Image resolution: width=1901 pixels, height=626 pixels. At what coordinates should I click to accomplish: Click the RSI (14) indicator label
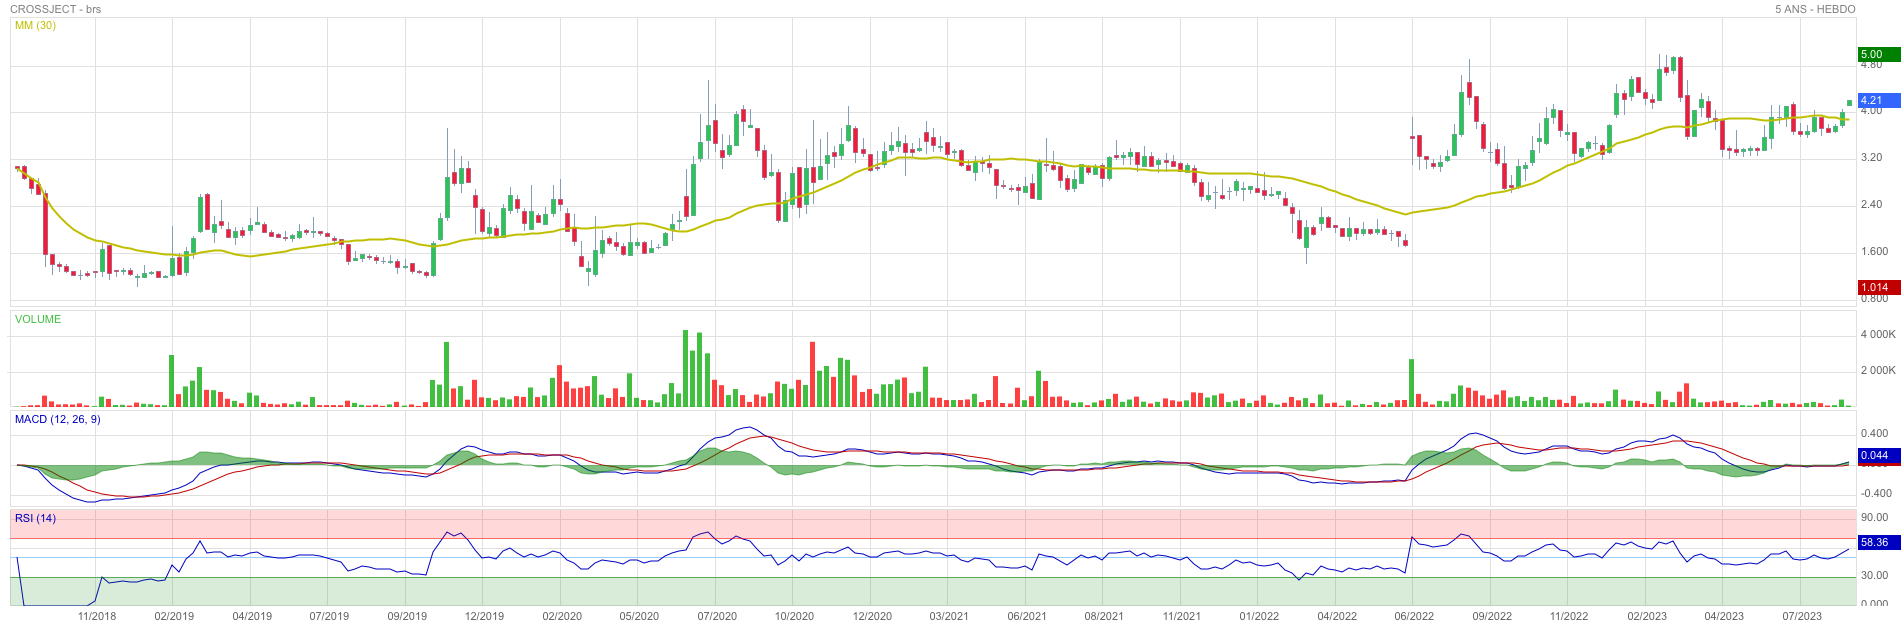coord(35,518)
